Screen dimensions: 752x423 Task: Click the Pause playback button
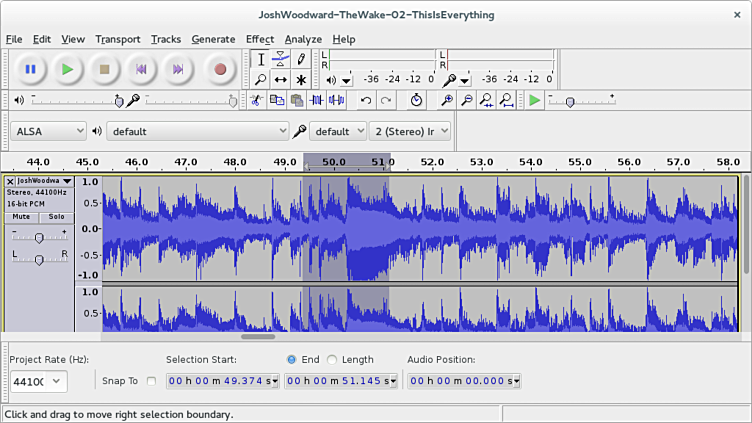point(30,69)
